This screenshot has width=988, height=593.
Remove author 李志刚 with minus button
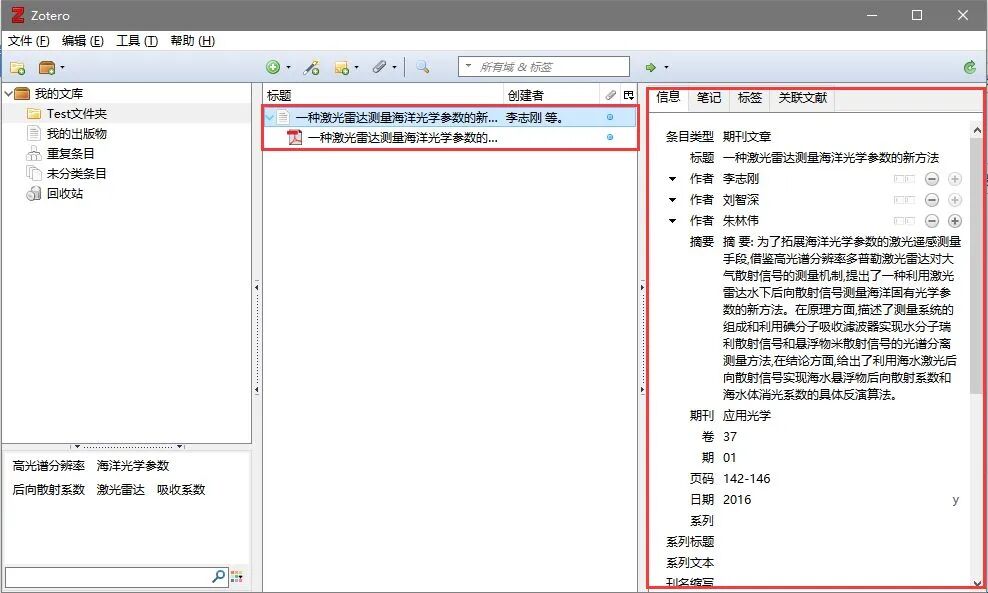pos(932,179)
